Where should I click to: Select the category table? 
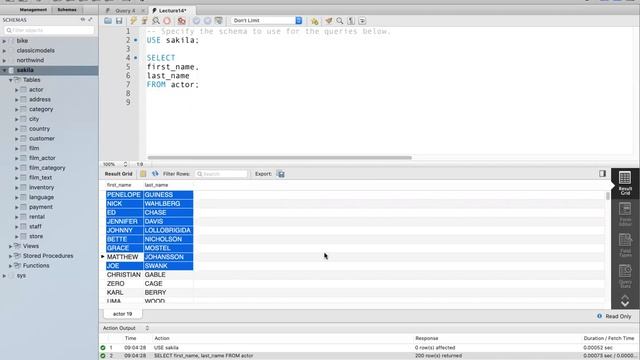pos(41,109)
